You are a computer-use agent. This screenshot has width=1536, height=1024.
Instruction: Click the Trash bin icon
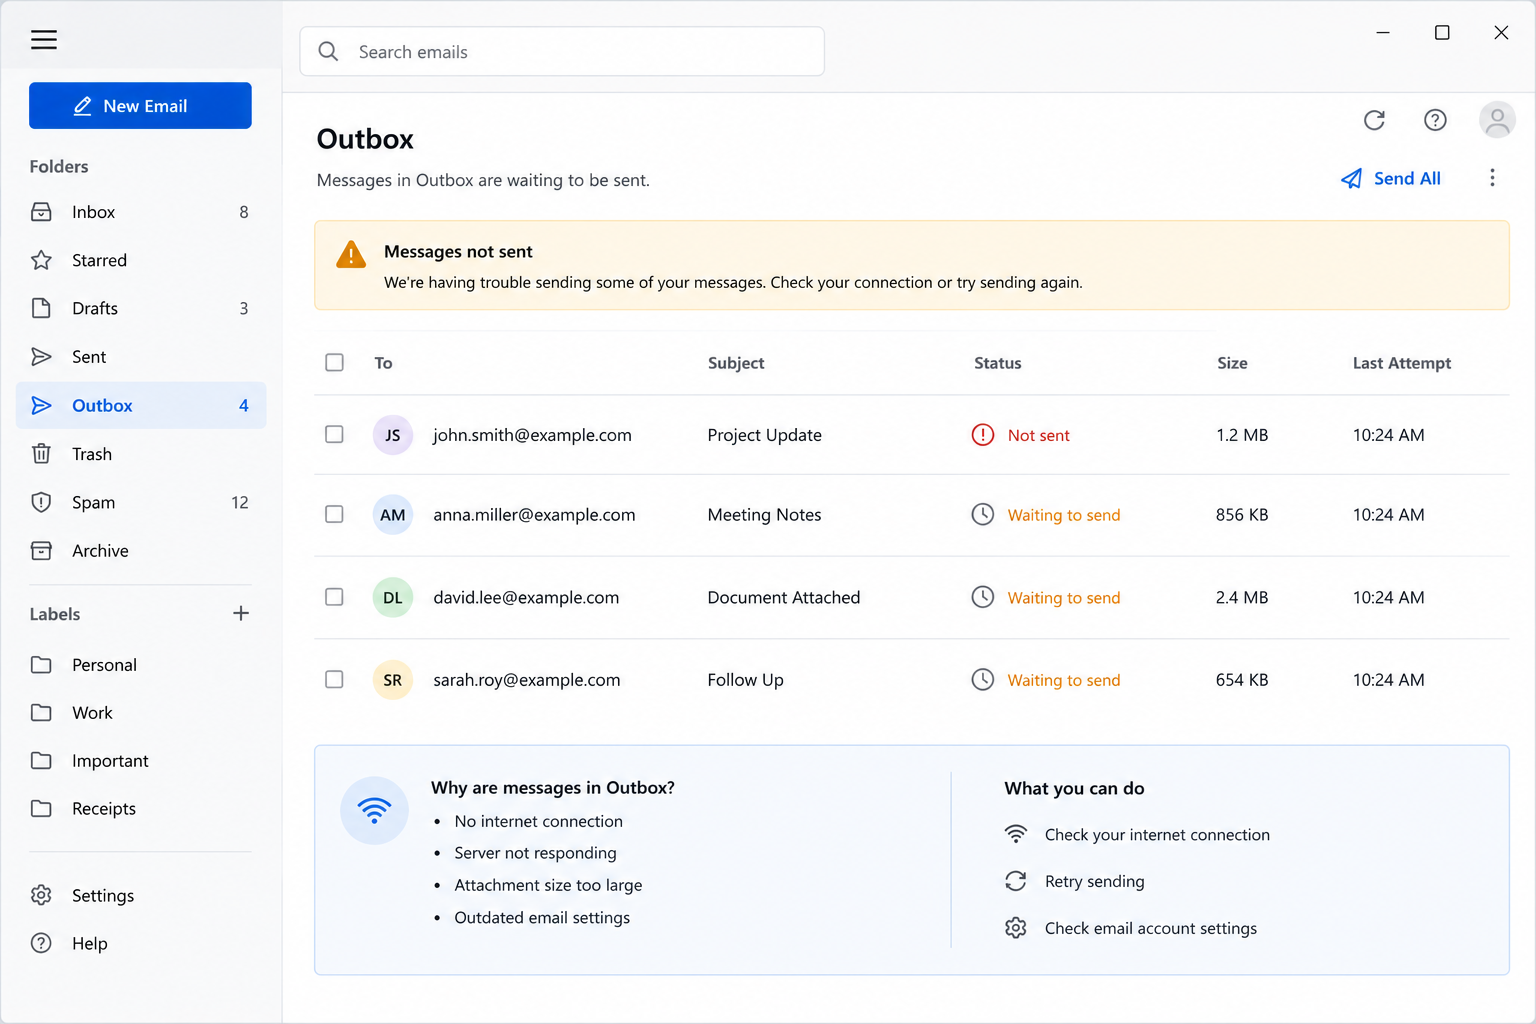41,454
